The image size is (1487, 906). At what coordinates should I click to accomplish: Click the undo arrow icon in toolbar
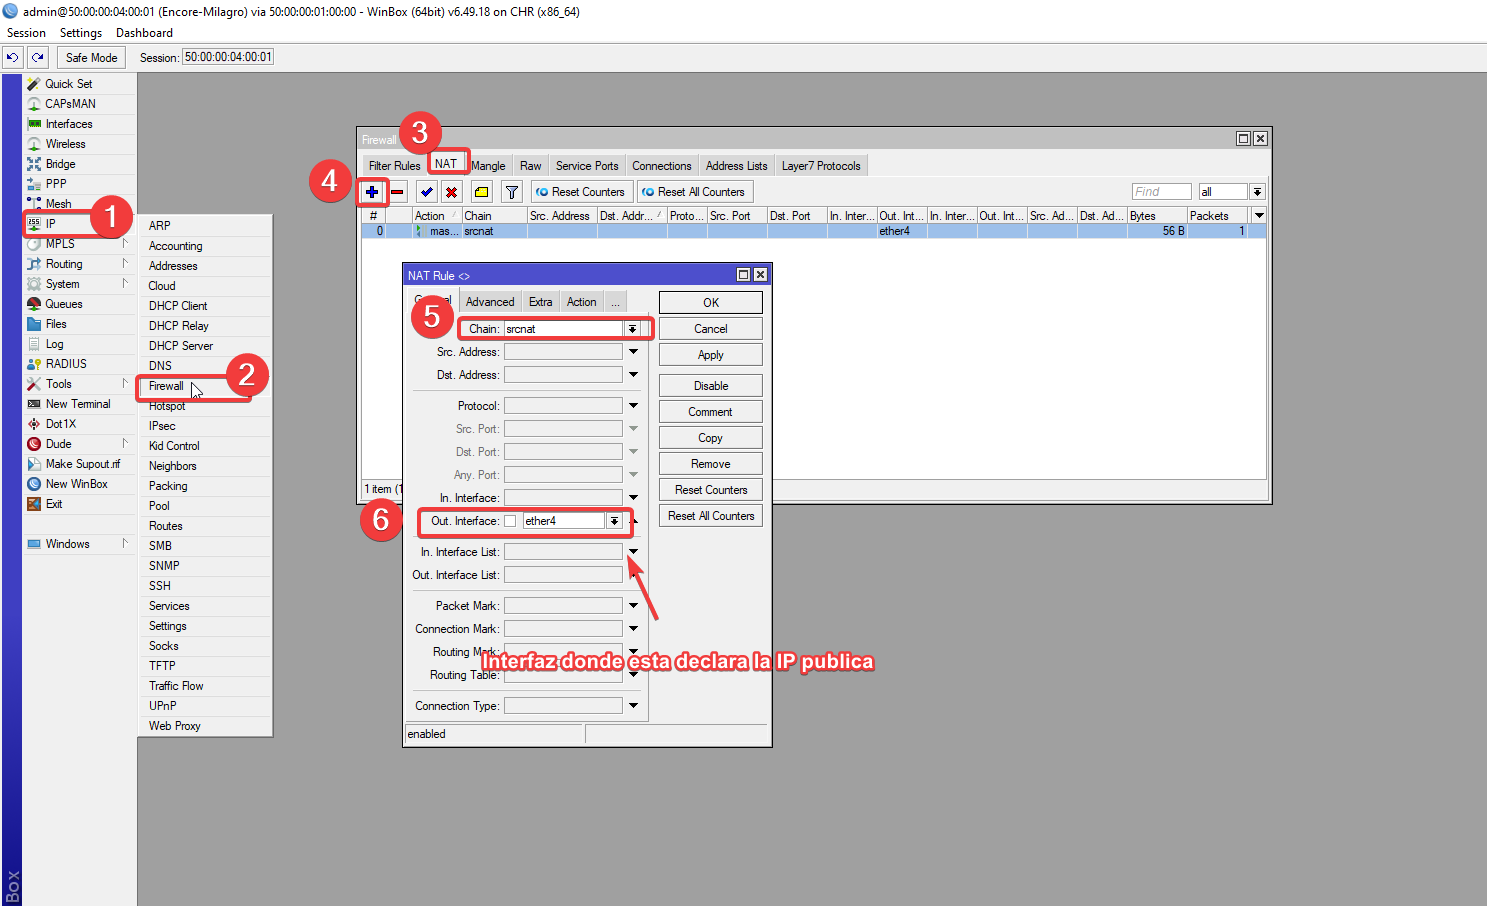[x=13, y=57]
